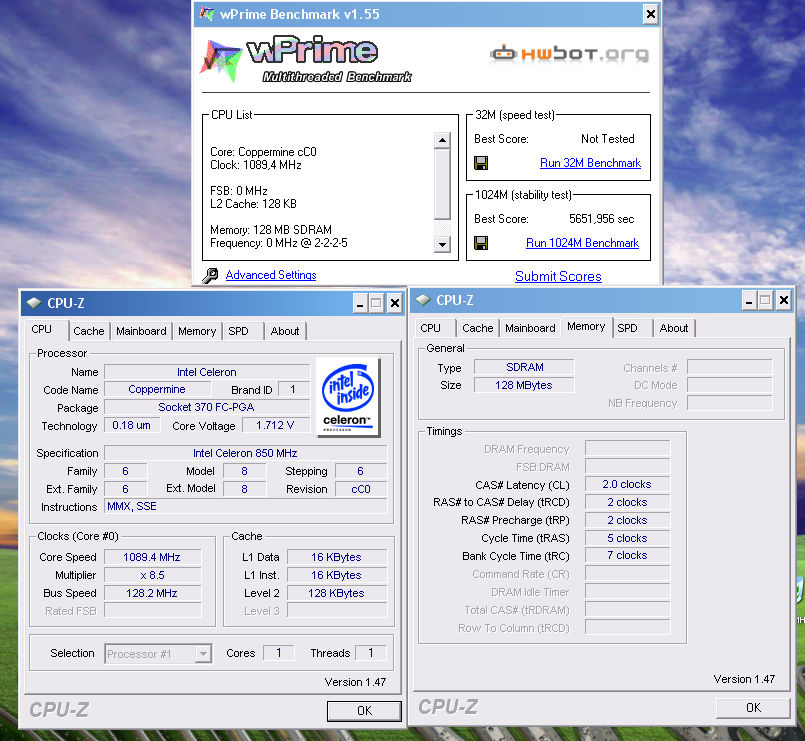Image resolution: width=805 pixels, height=741 pixels.
Task: Click the wPrime logo image
Action: [306, 59]
